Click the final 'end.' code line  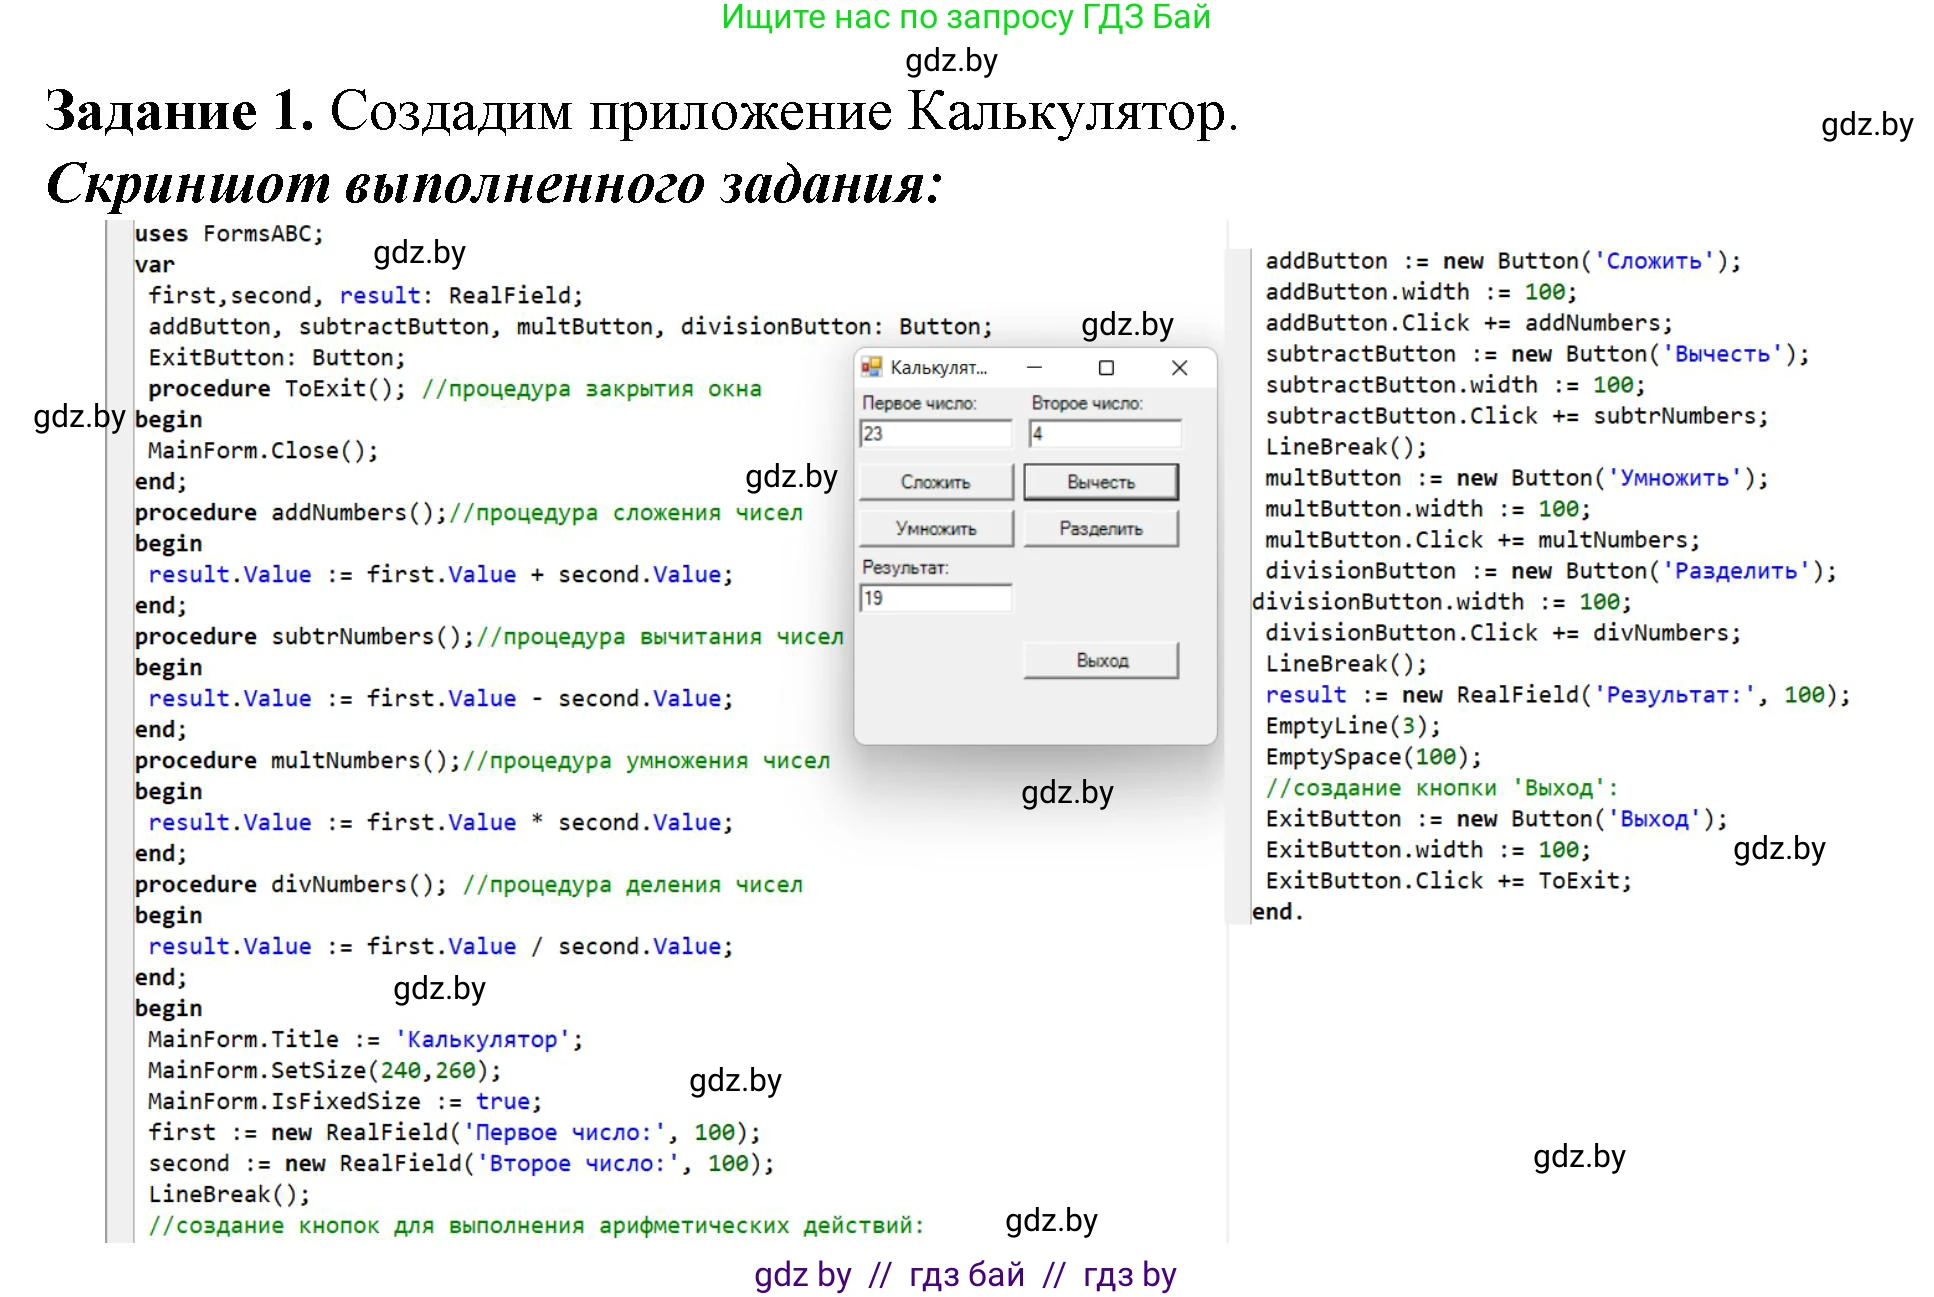1277,912
